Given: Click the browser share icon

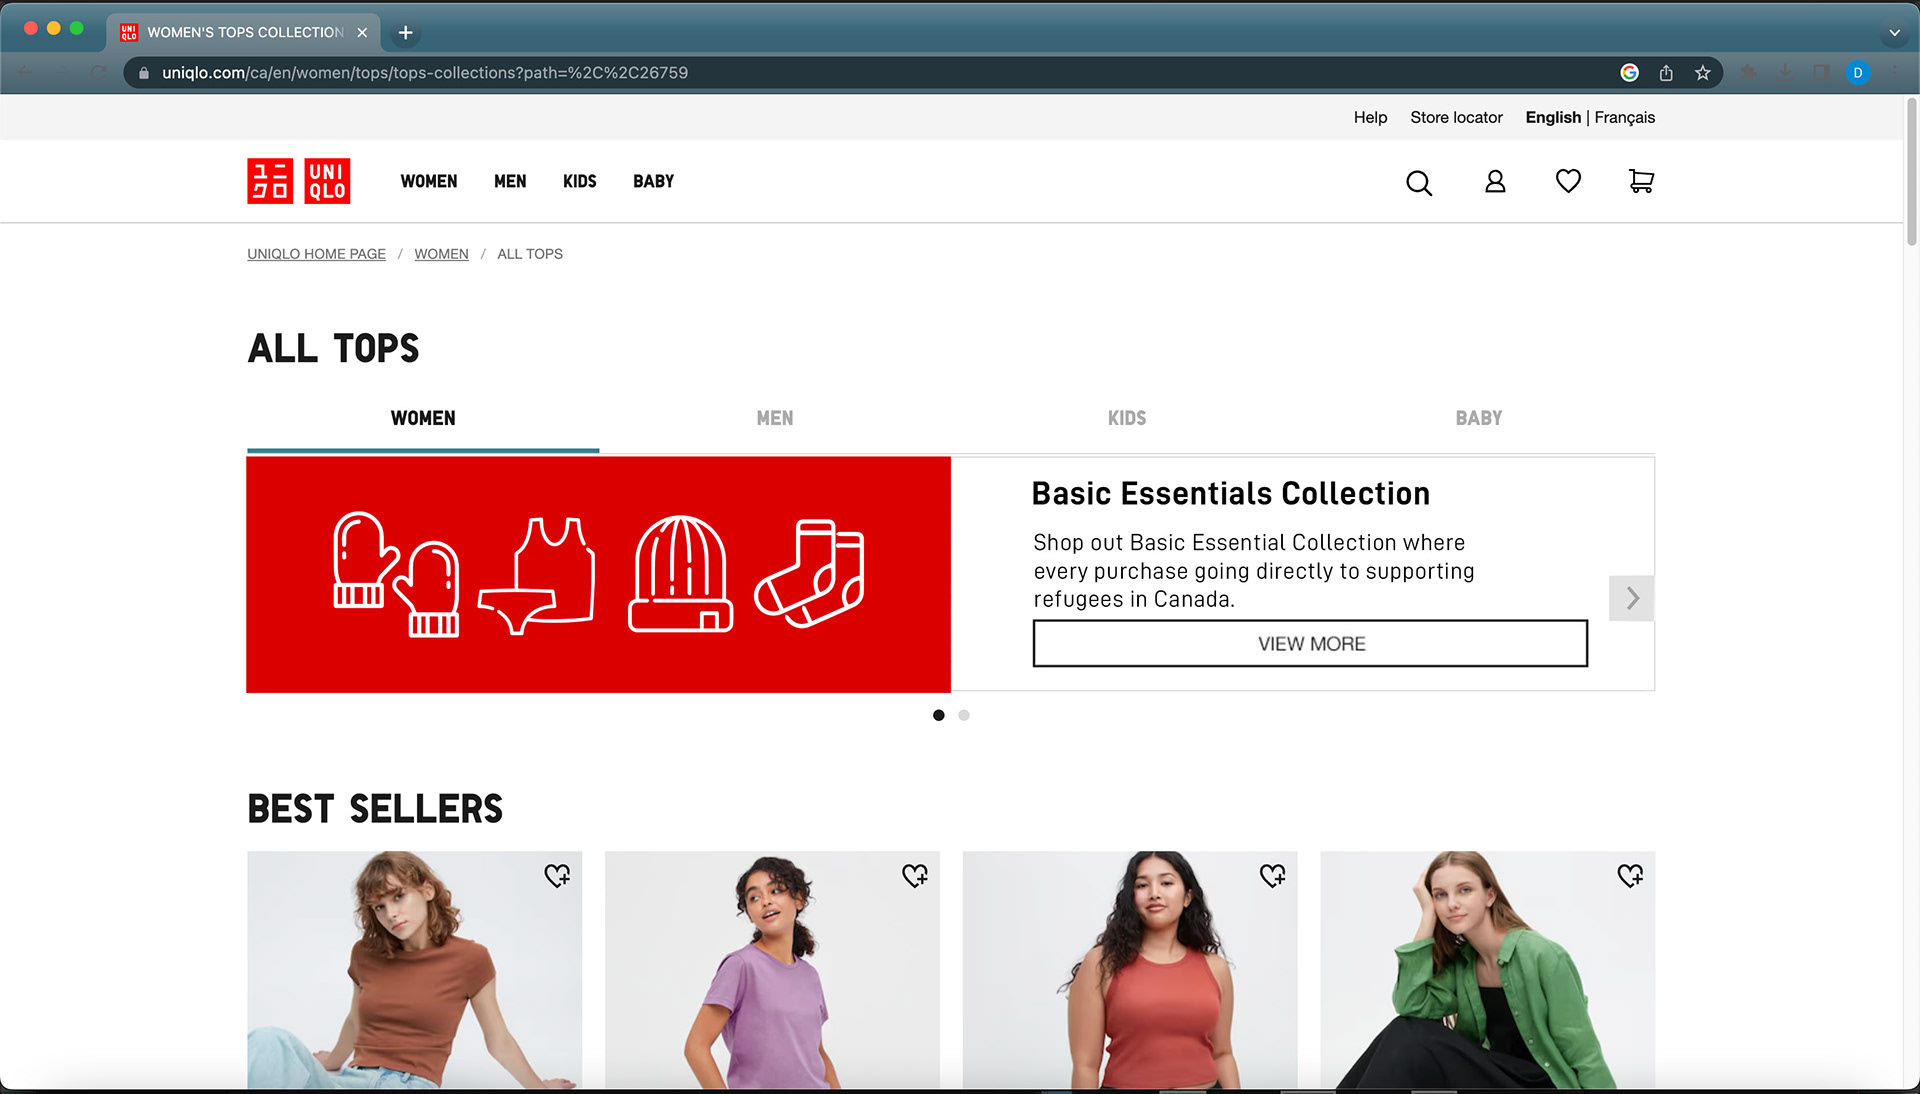Looking at the screenshot, I should coord(1666,73).
